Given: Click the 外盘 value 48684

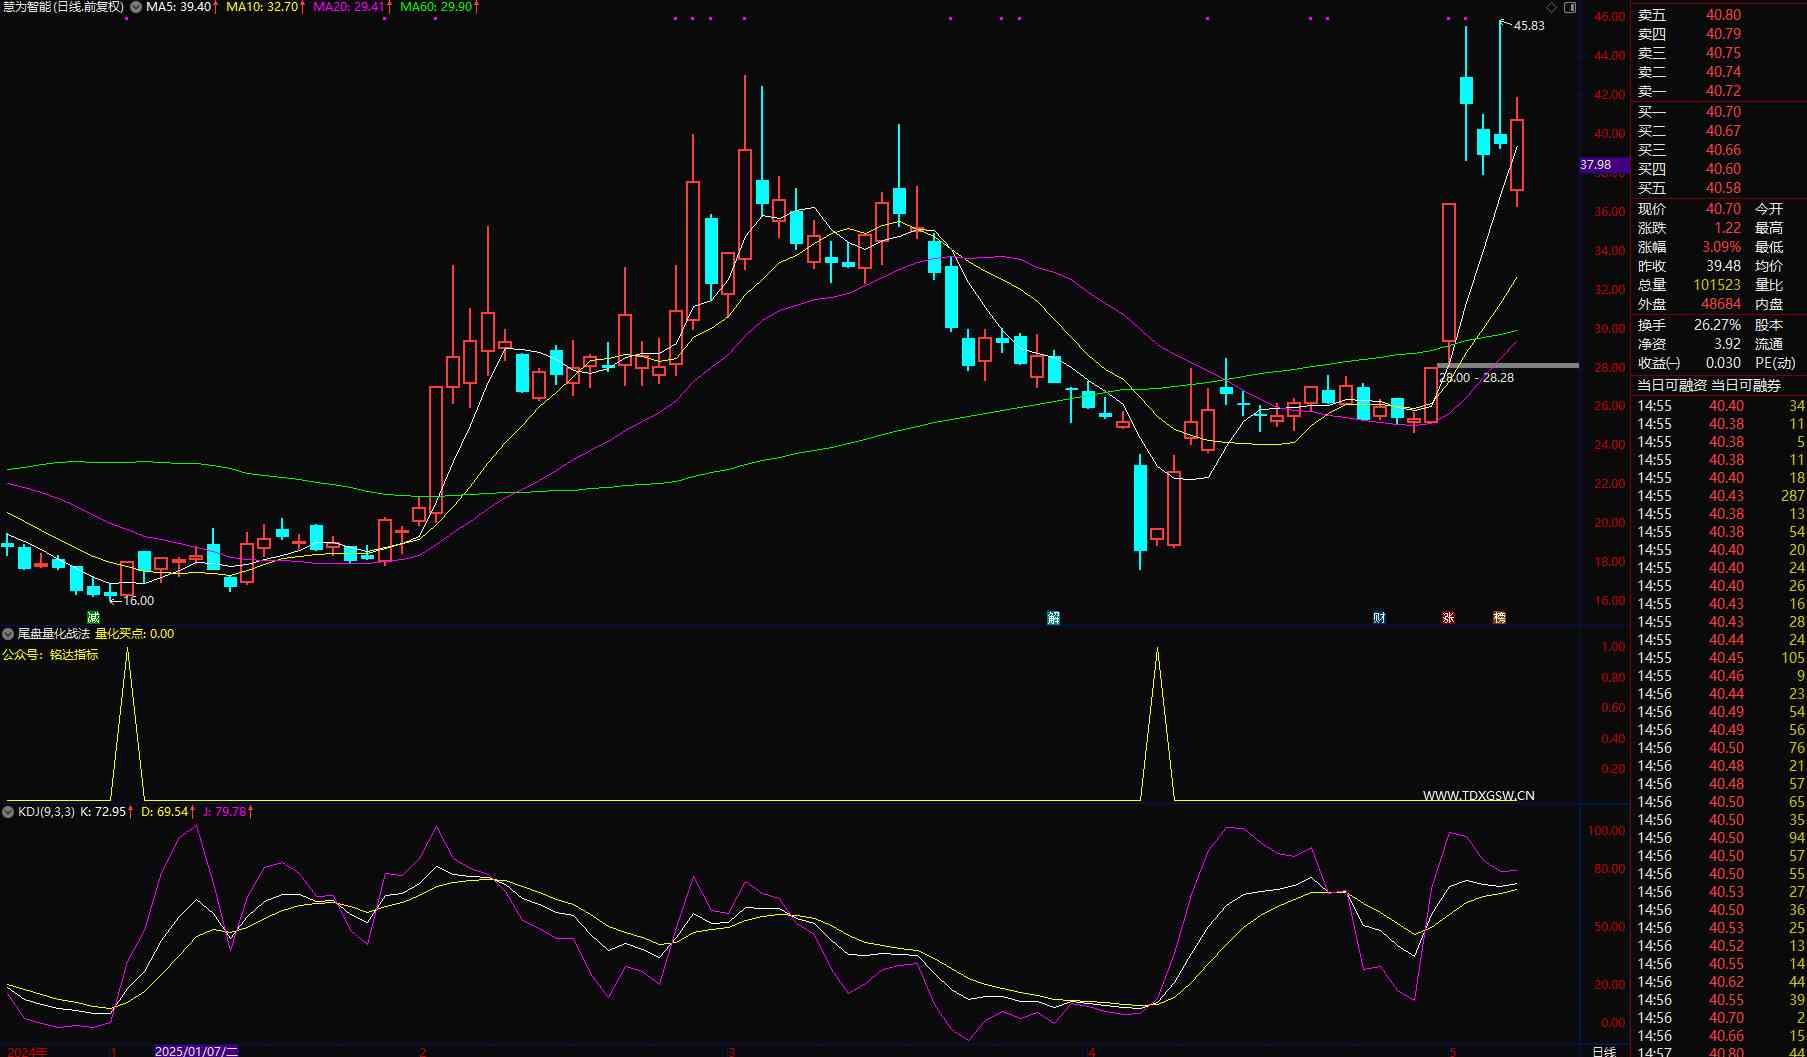Looking at the screenshot, I should click(1720, 304).
